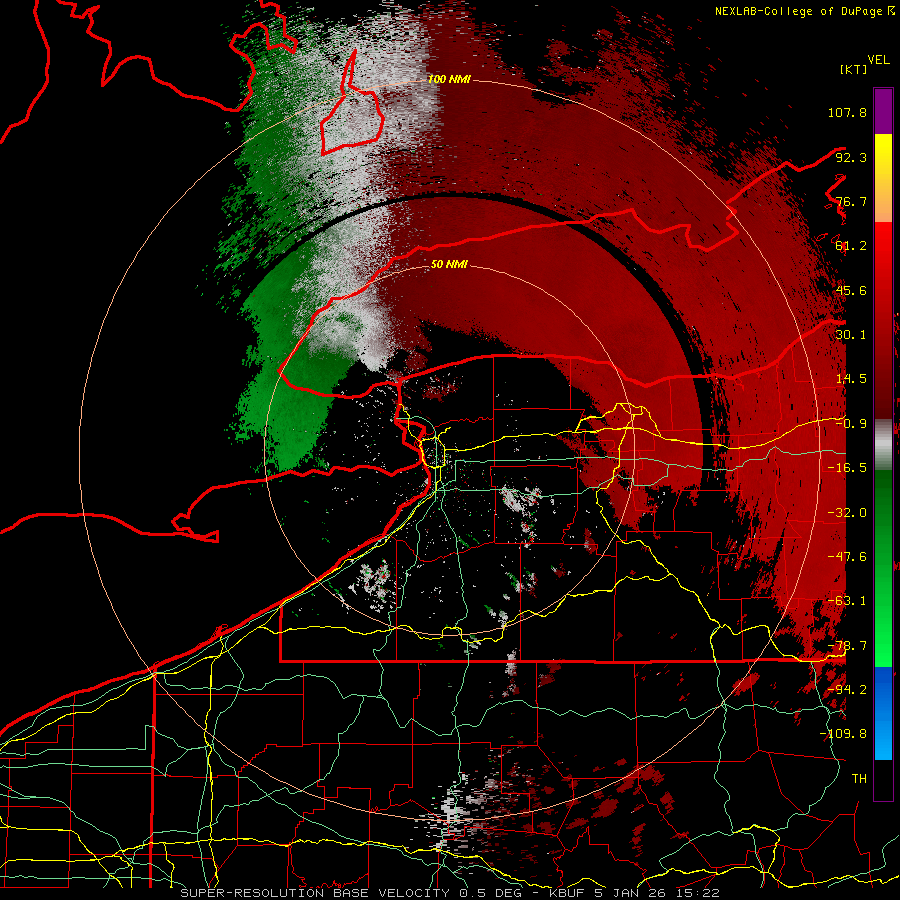Click the 61.2 scale value
Viewport: 900px width, 900px height.
[x=851, y=246]
